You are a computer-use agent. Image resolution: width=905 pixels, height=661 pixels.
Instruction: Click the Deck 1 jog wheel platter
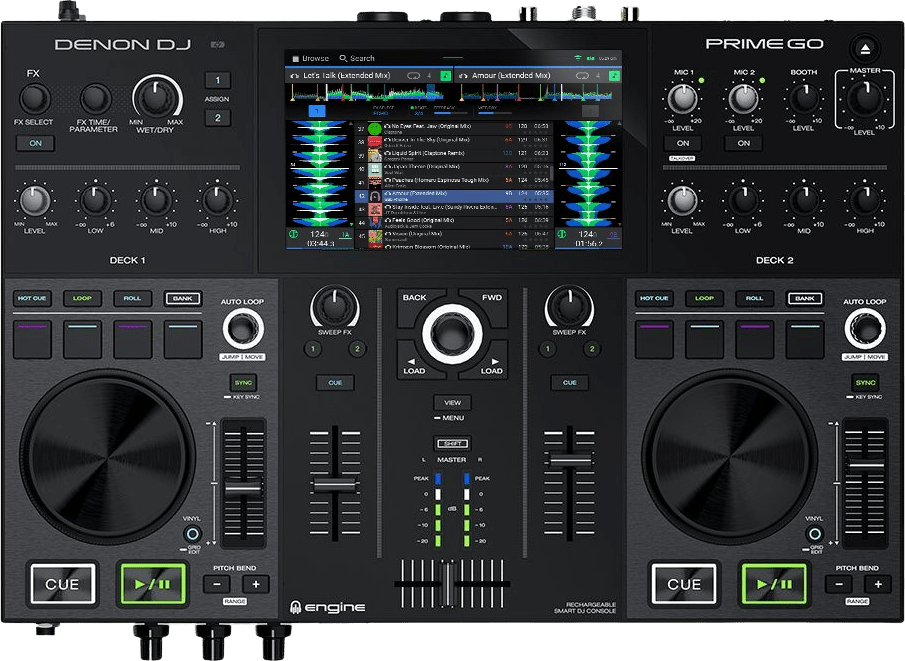107,457
